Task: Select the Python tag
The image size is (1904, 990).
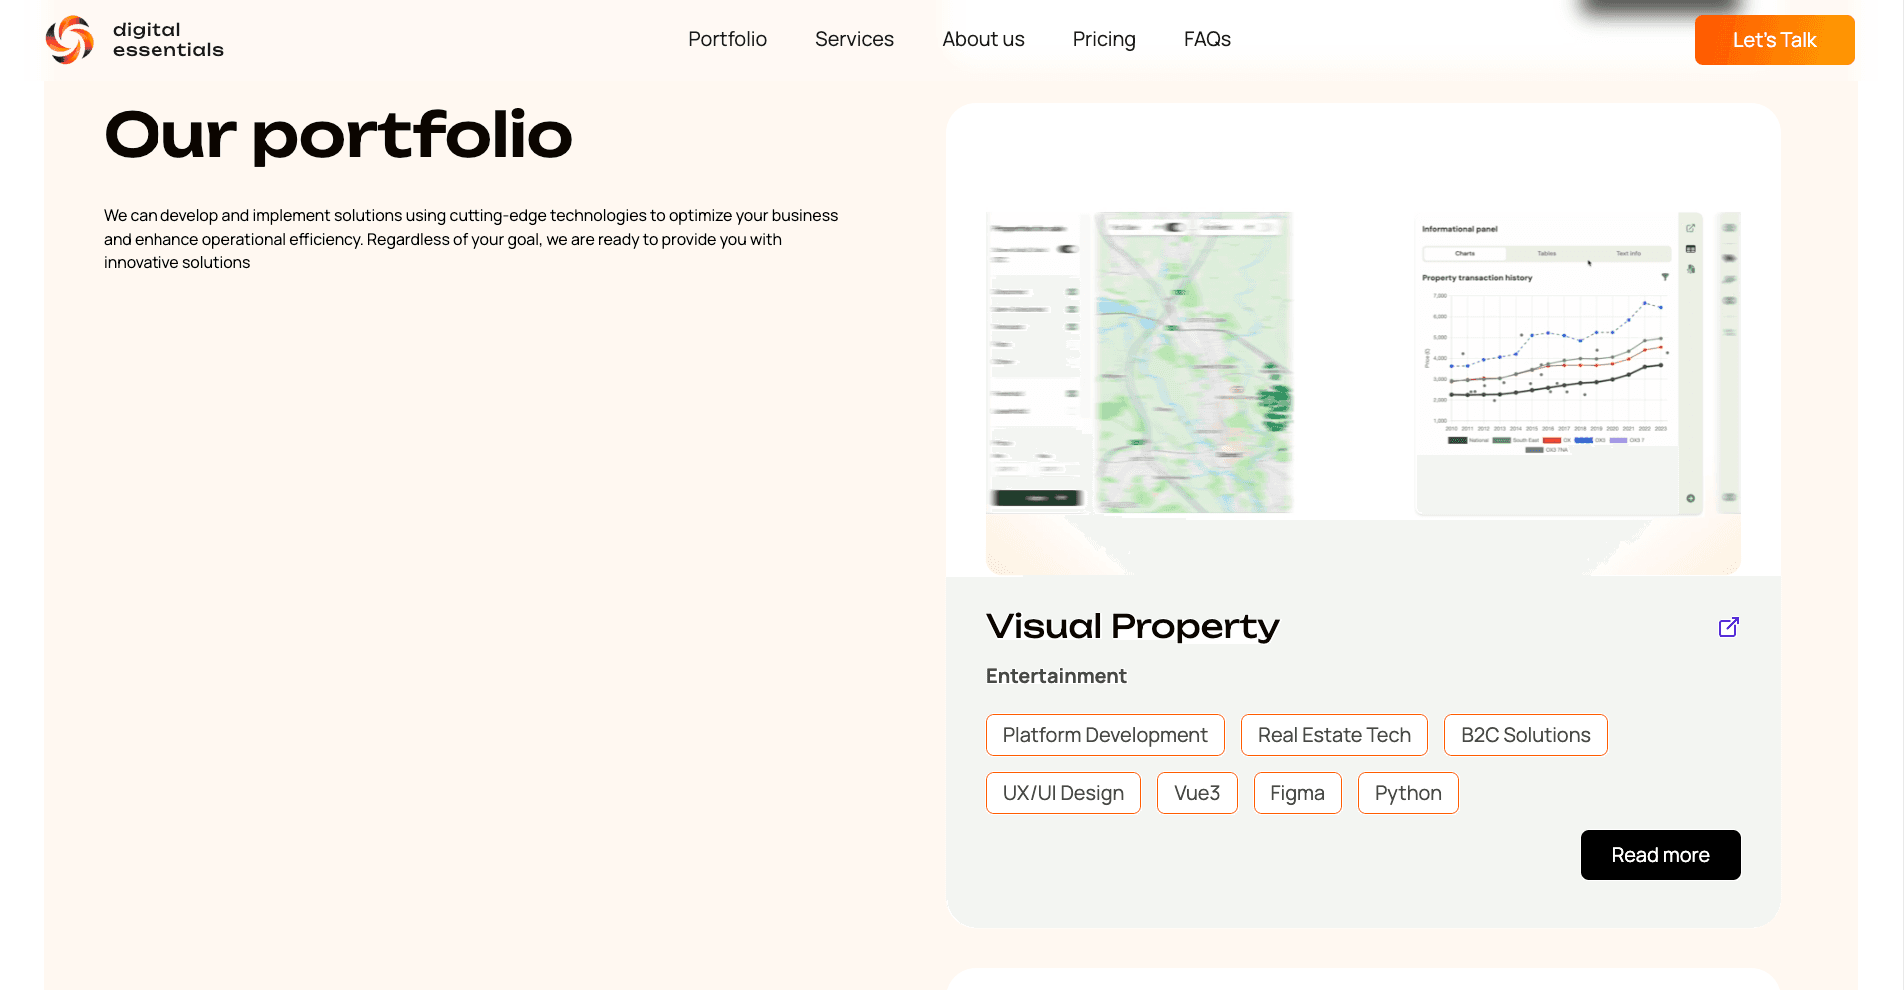Action: 1408,793
